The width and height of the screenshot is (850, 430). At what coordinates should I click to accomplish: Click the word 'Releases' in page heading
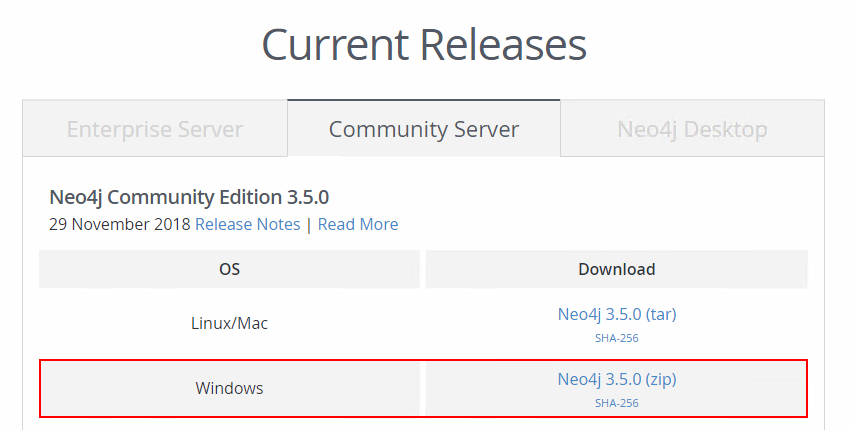tap(503, 45)
